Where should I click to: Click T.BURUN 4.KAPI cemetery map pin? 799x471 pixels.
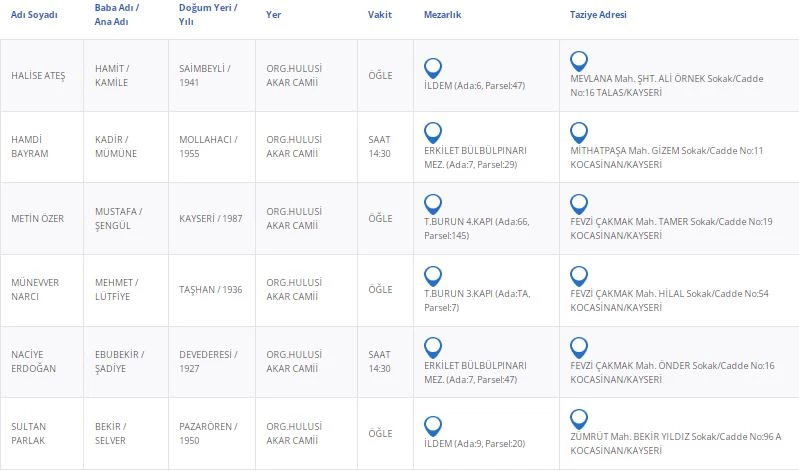(x=433, y=204)
